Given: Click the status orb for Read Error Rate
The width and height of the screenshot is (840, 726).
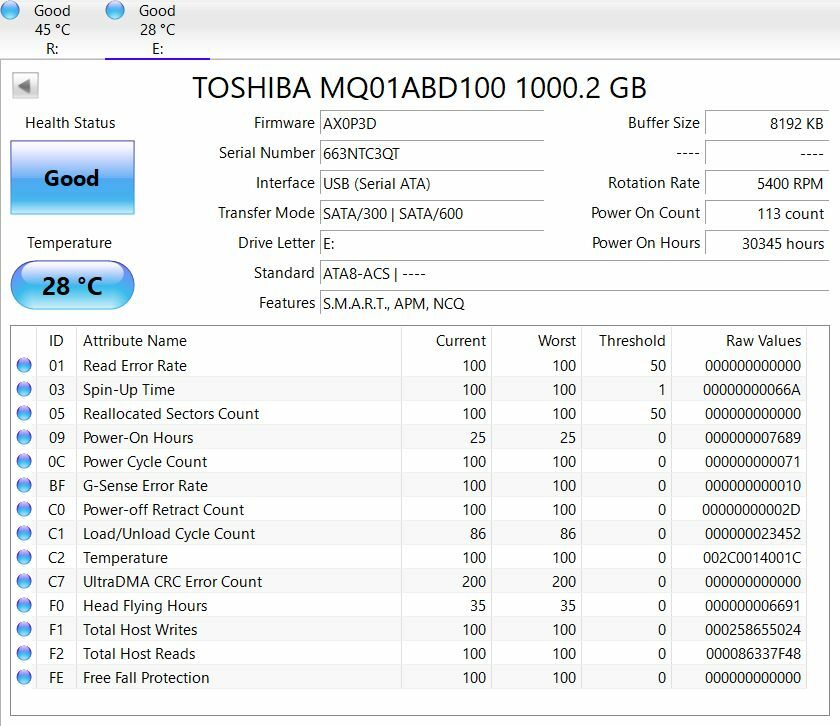Looking at the screenshot, I should [x=24, y=366].
